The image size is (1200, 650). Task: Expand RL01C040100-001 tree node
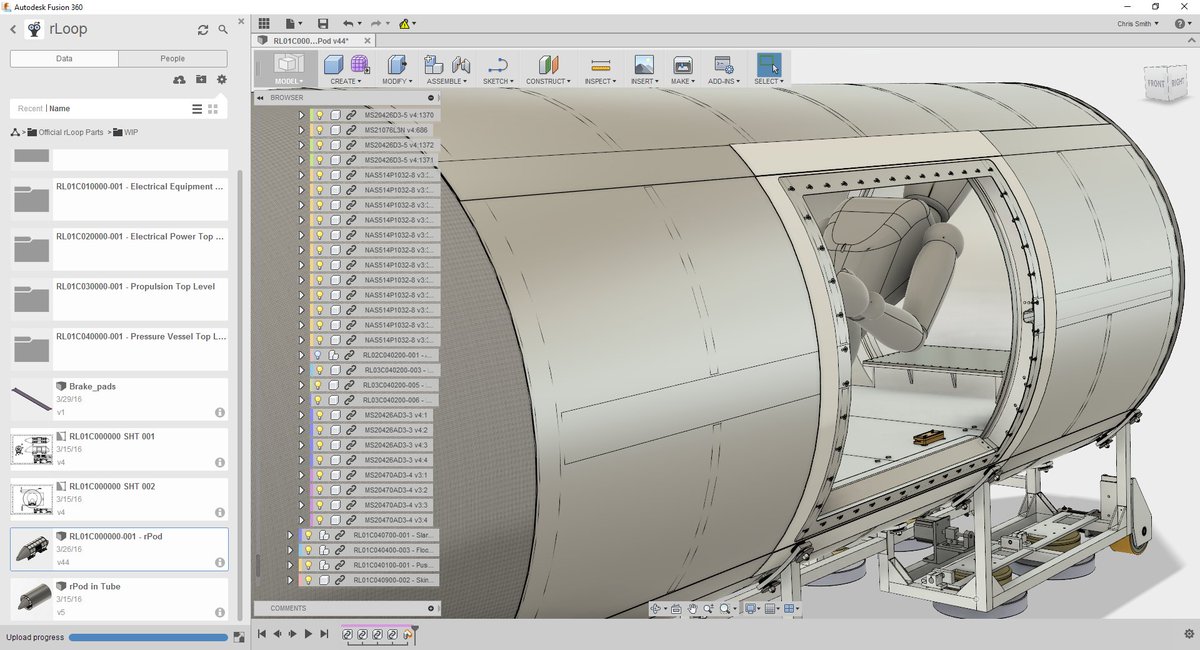[x=290, y=565]
